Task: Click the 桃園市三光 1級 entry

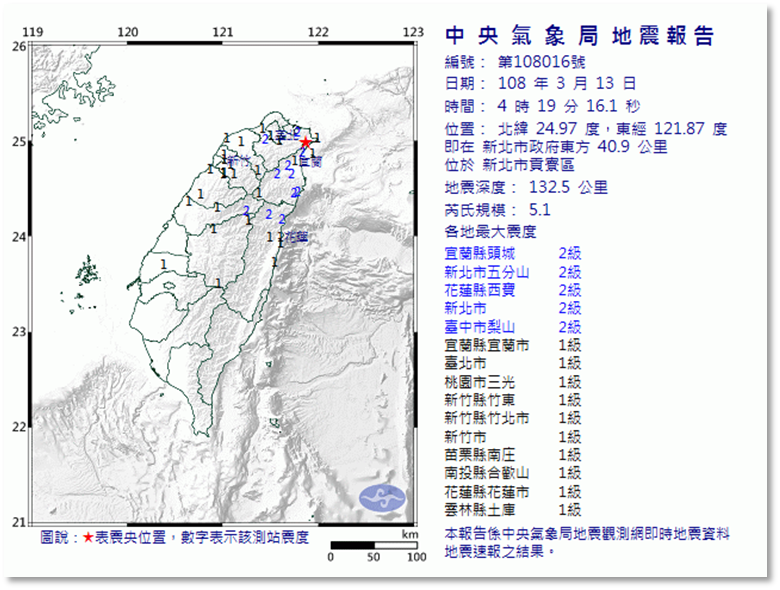Action: pyautogui.click(x=512, y=382)
